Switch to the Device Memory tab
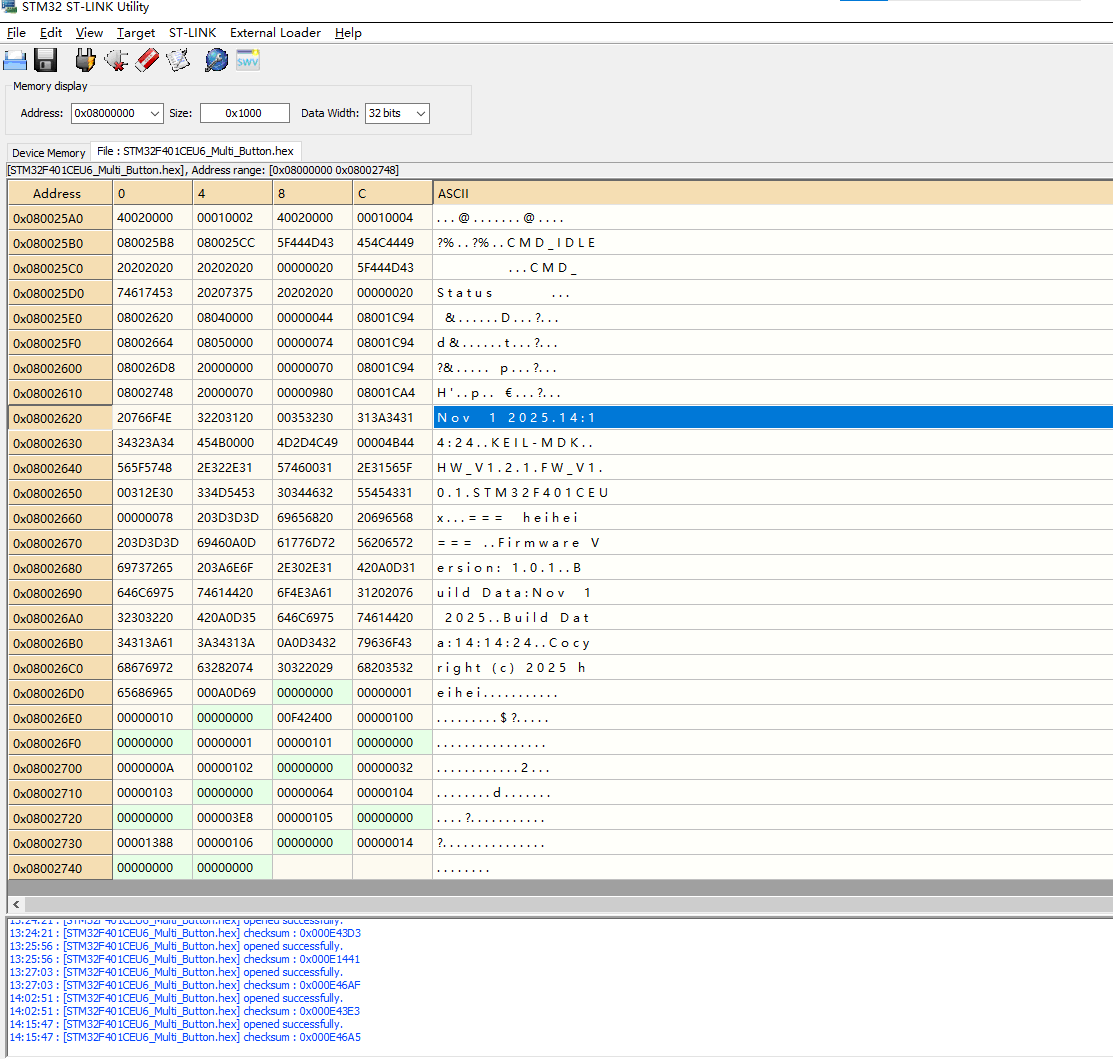This screenshot has width=1113, height=1059. (x=48, y=153)
